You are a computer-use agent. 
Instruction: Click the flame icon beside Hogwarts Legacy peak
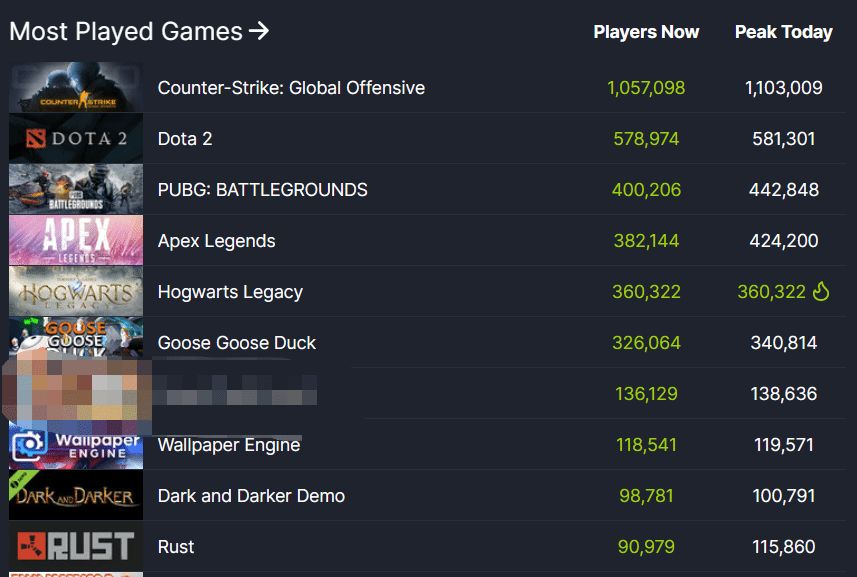click(x=821, y=291)
